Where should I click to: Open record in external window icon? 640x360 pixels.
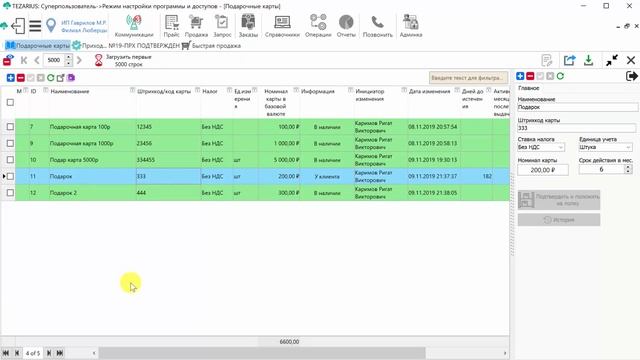pos(60,78)
